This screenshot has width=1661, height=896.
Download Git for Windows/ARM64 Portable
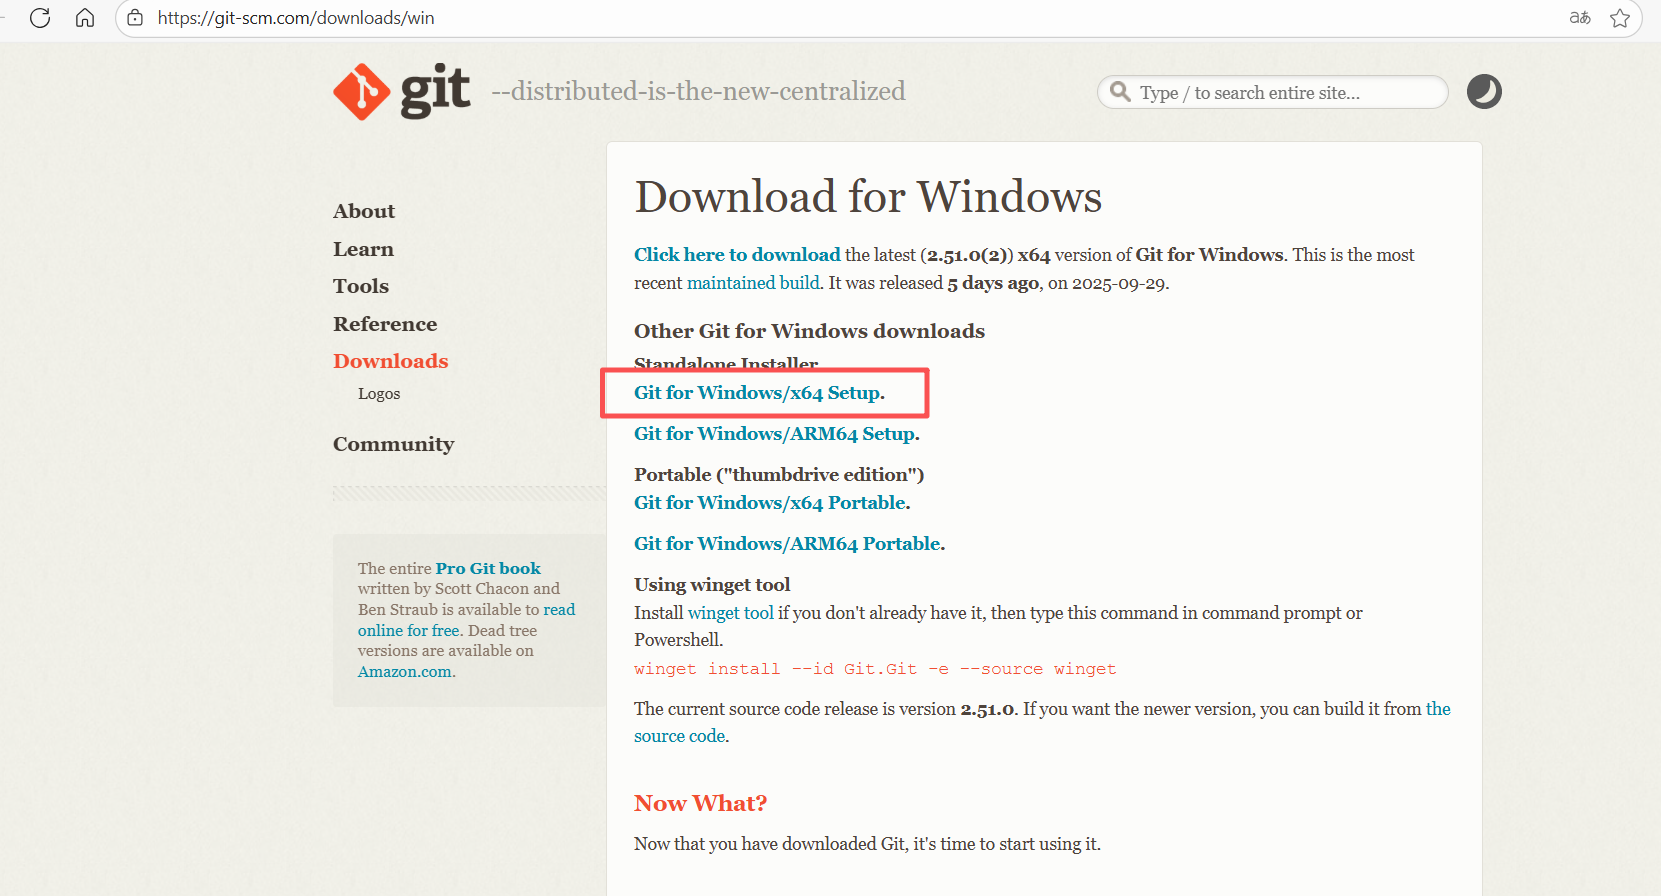pyautogui.click(x=789, y=544)
